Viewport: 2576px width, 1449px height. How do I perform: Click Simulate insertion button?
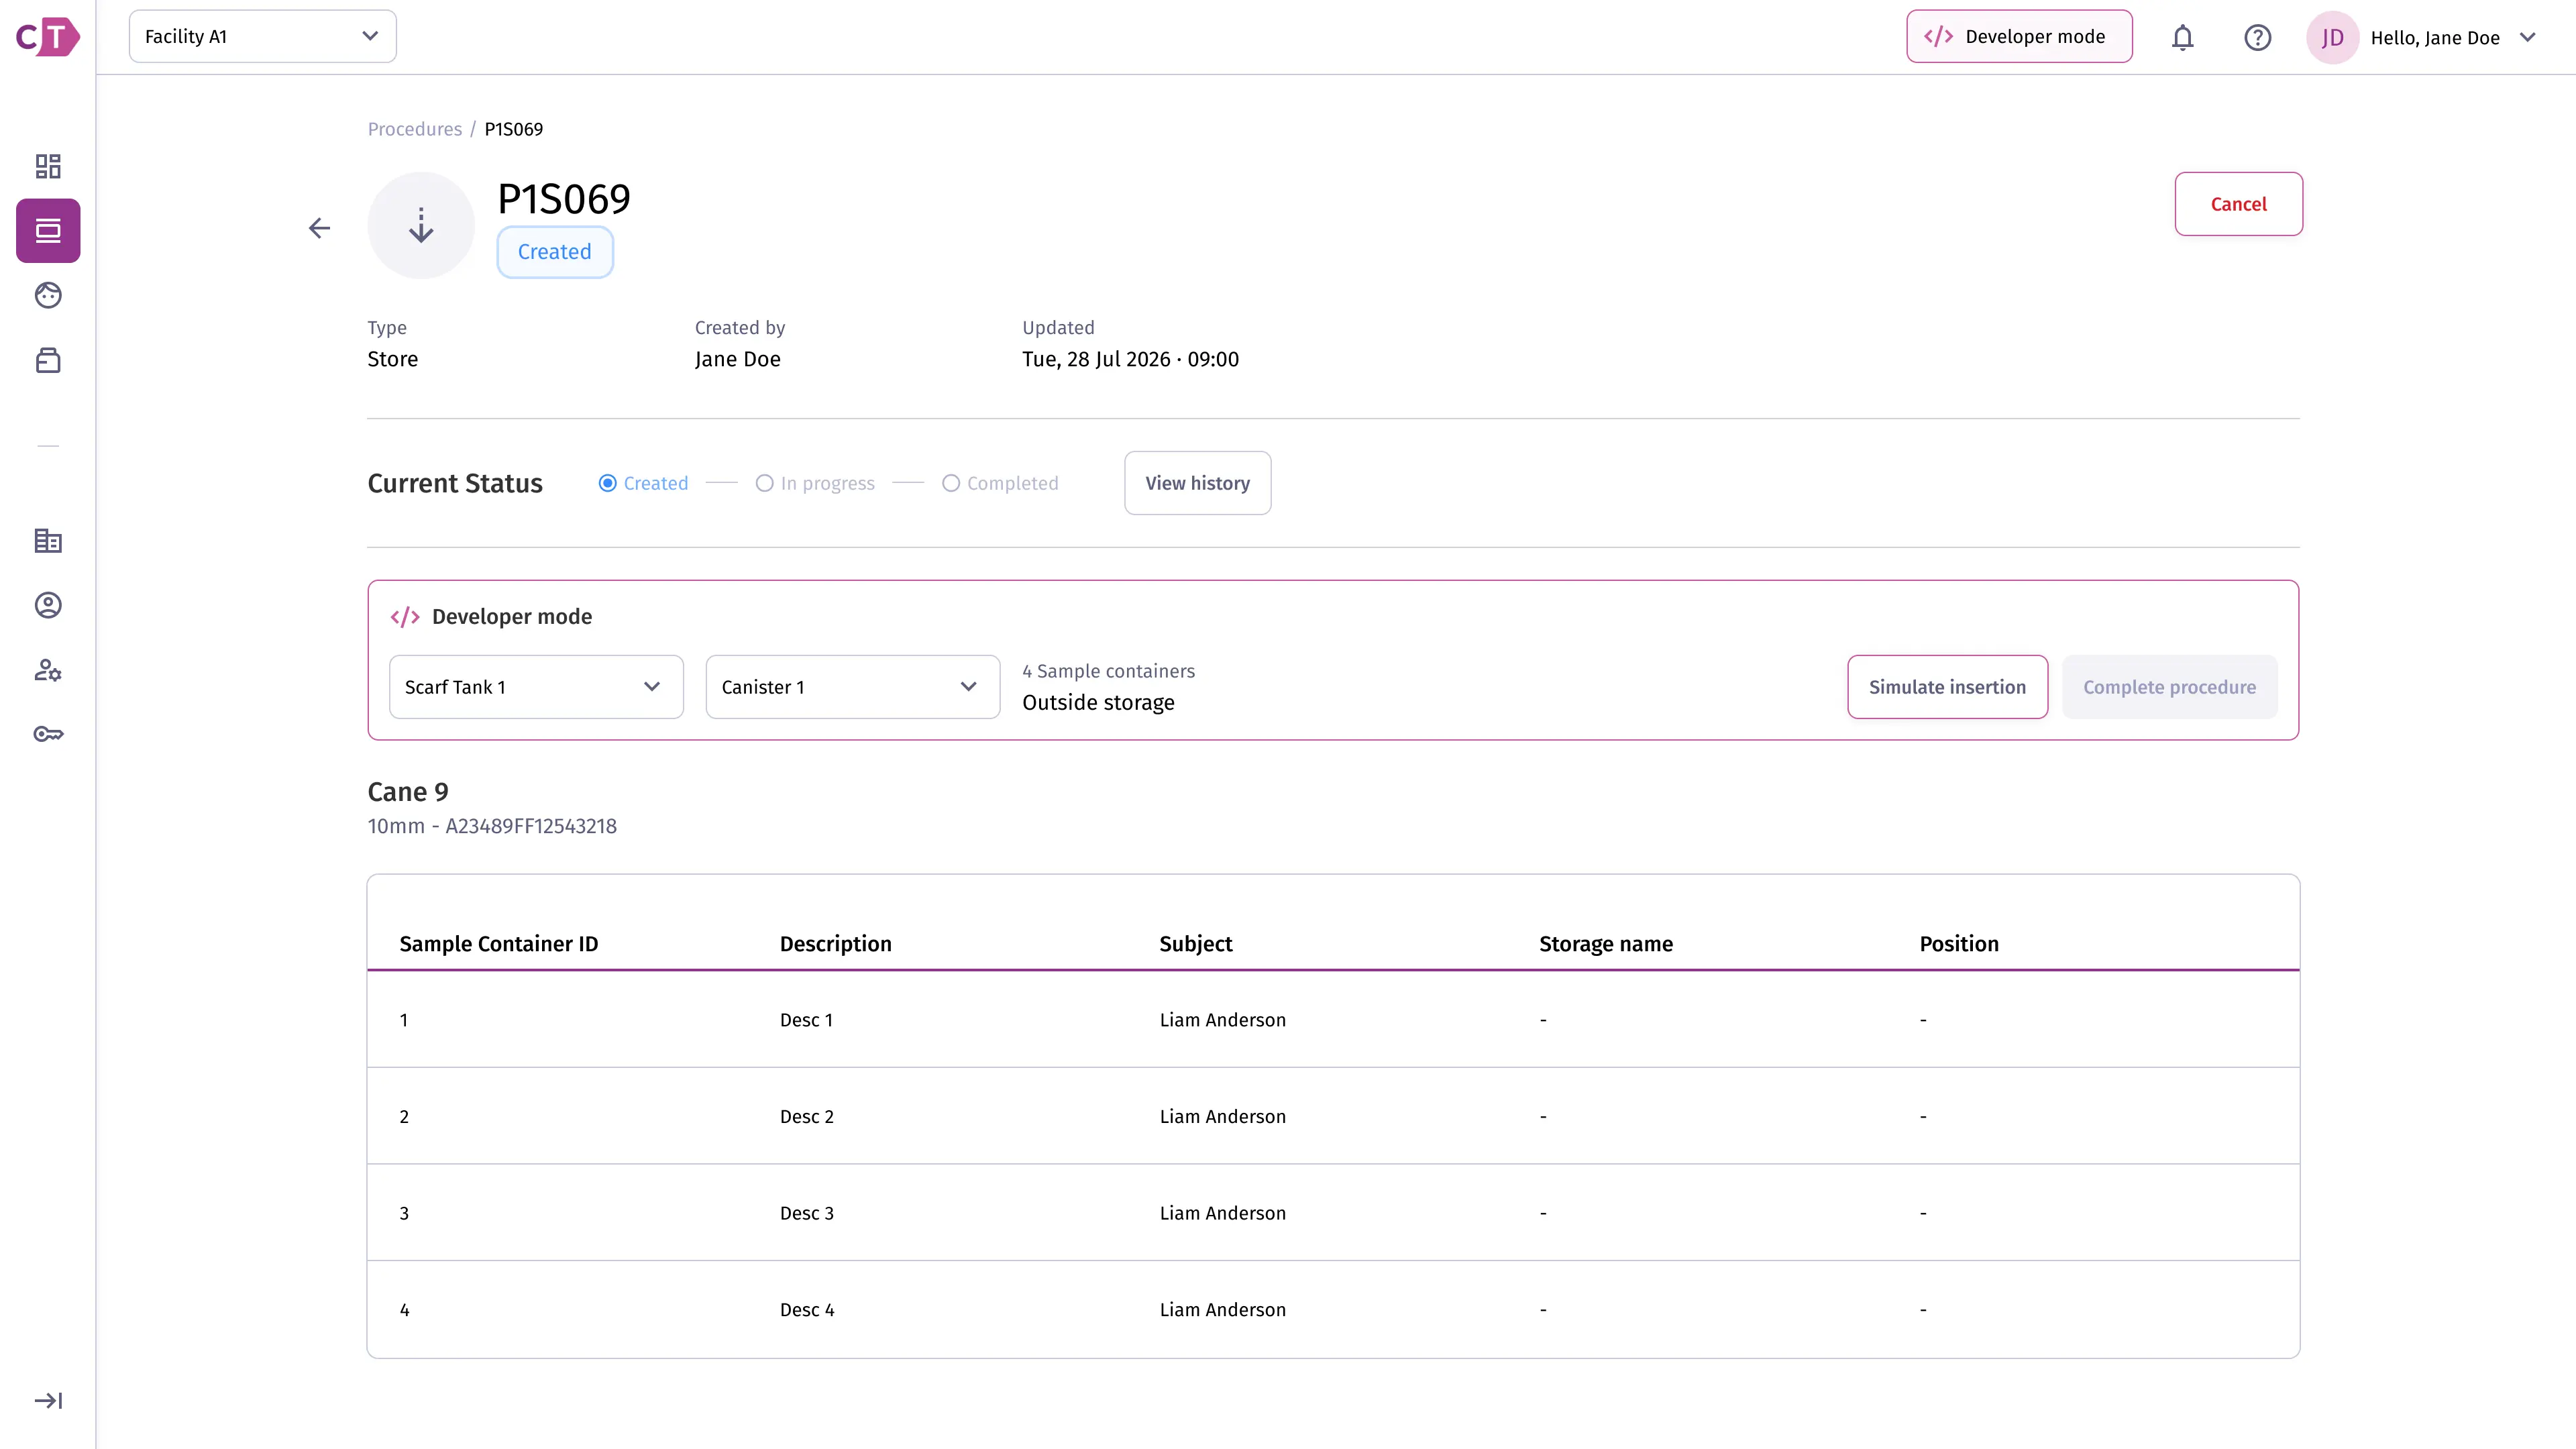1947,687
